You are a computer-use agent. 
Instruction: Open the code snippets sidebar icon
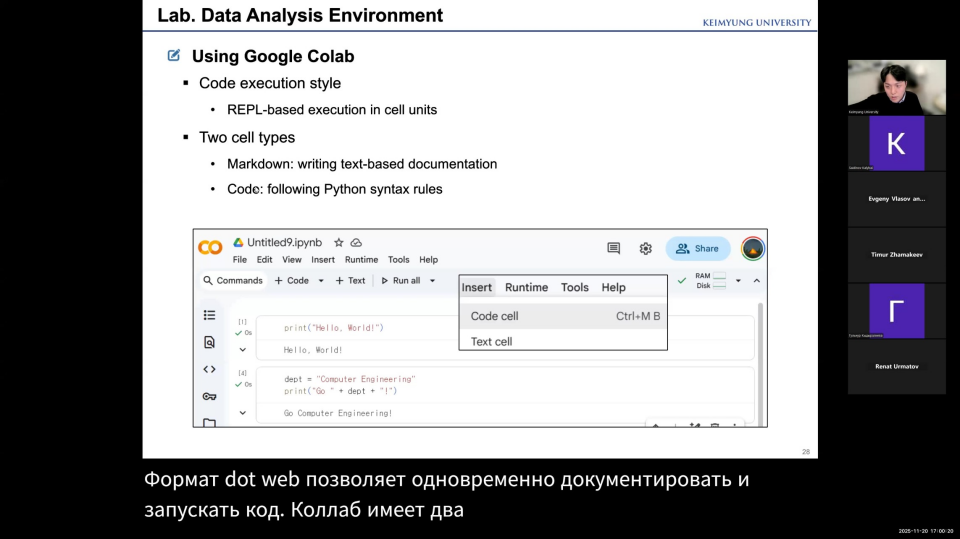tap(209, 369)
